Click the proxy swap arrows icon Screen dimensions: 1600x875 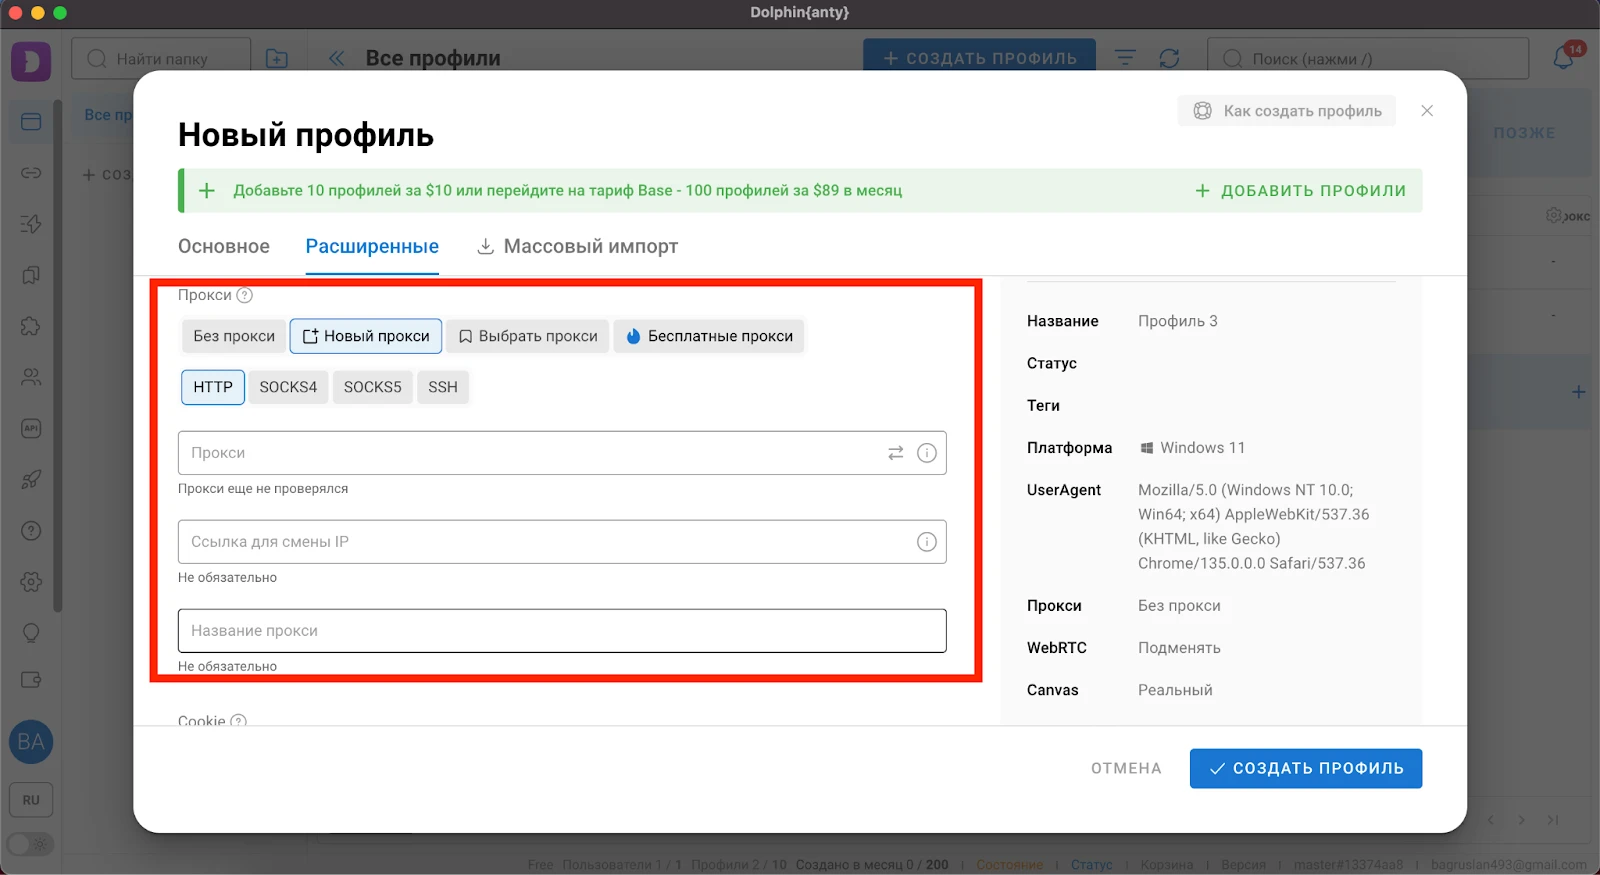click(x=896, y=453)
